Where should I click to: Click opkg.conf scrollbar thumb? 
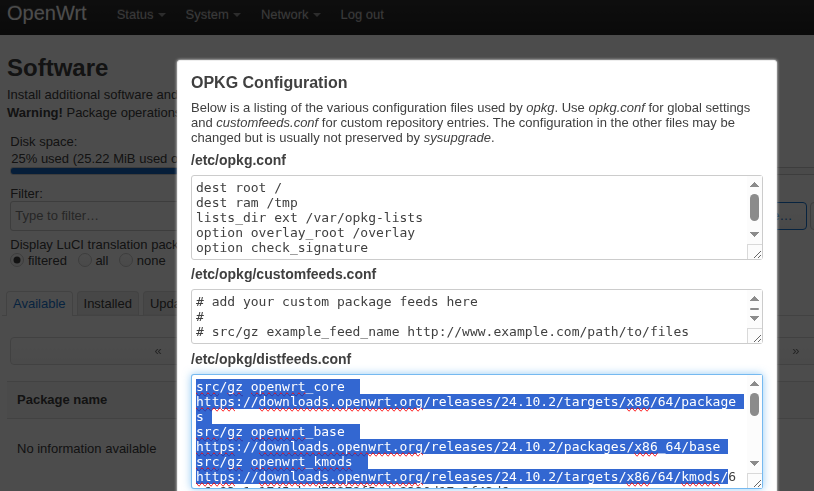tap(754, 207)
